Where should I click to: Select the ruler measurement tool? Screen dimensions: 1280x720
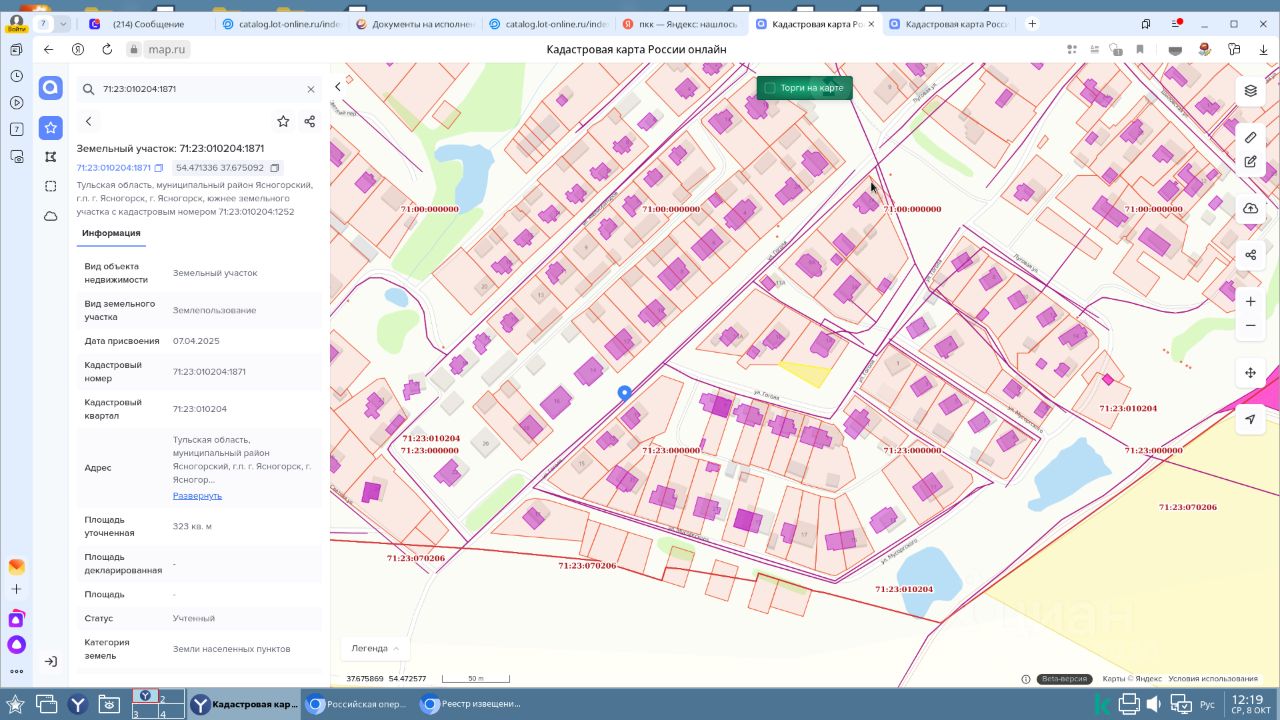[1250, 137]
